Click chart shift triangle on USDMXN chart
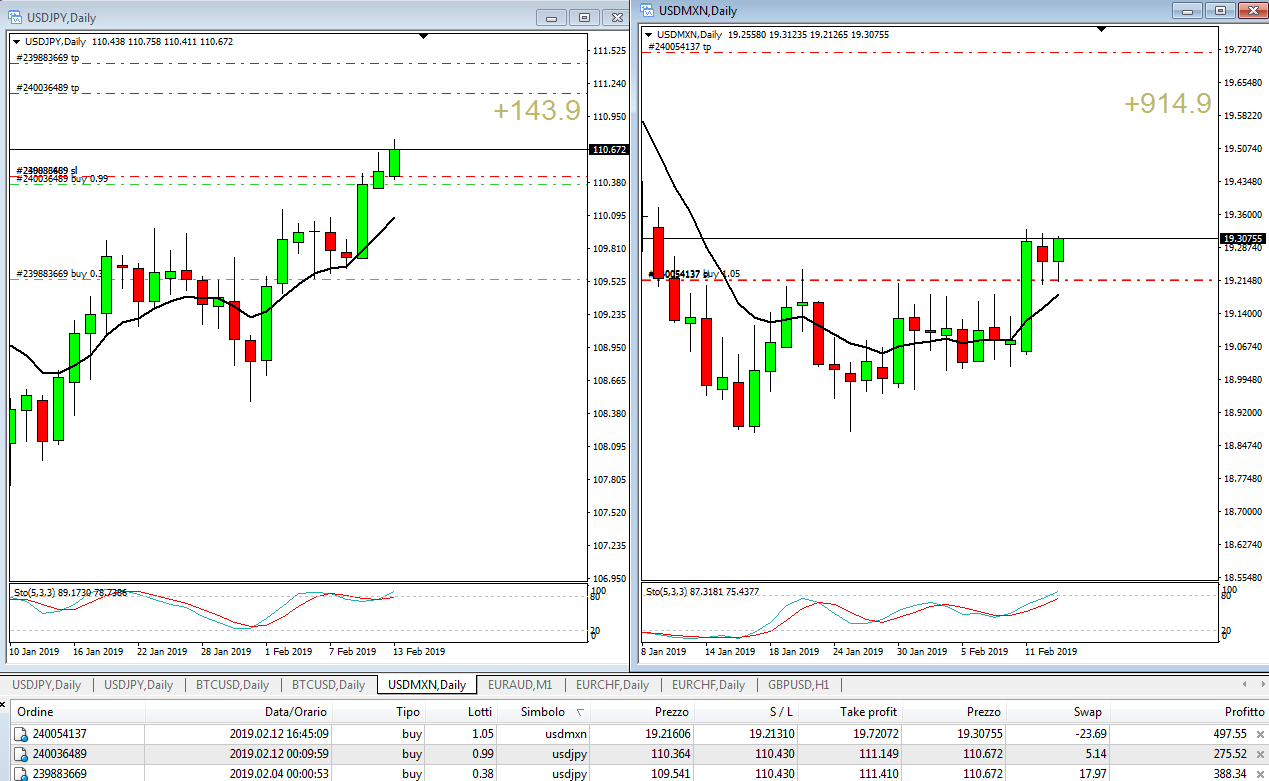Screen dimensions: 1269x781 [1101, 29]
